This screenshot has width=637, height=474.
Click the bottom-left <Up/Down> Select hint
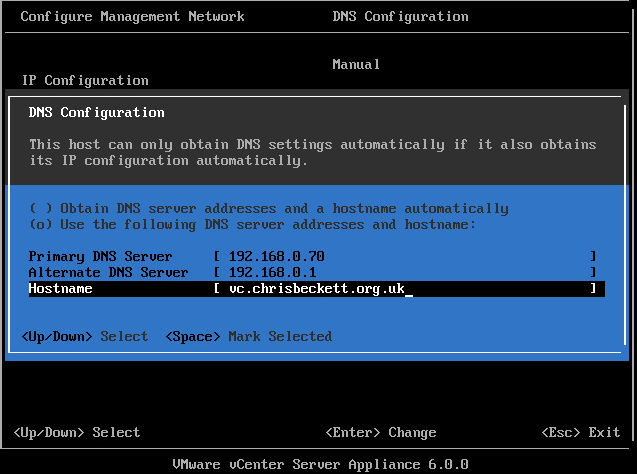(x=77, y=433)
